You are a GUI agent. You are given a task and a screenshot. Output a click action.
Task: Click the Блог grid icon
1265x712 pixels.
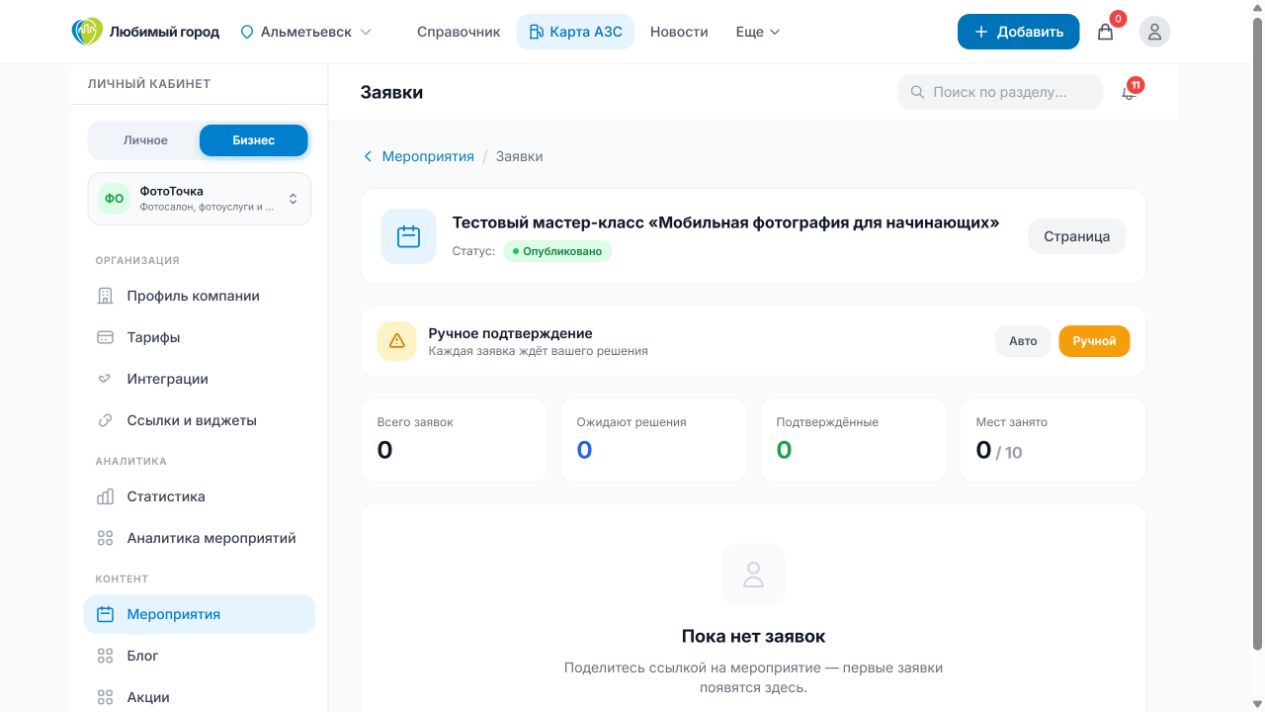[105, 656]
